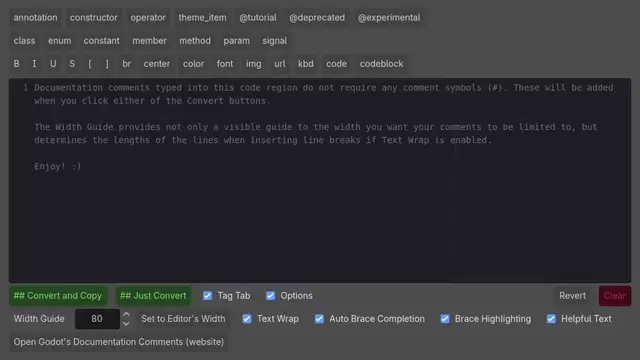Insert the operator tag
Viewport: 640px width, 360px height.
click(148, 18)
